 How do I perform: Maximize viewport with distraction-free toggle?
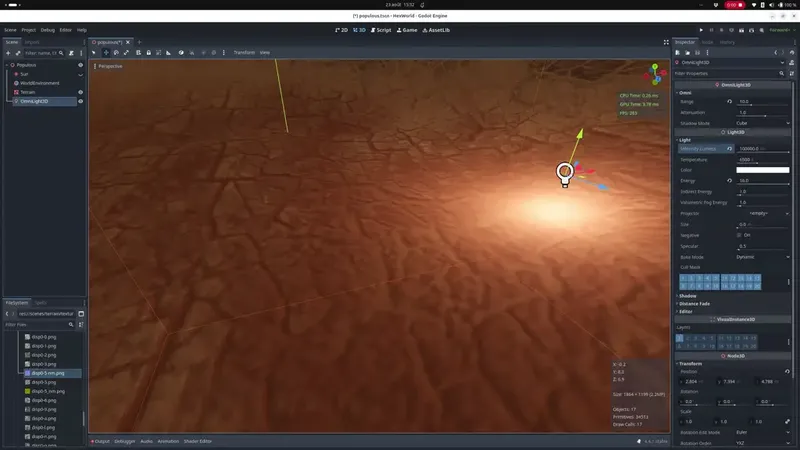(666, 42)
